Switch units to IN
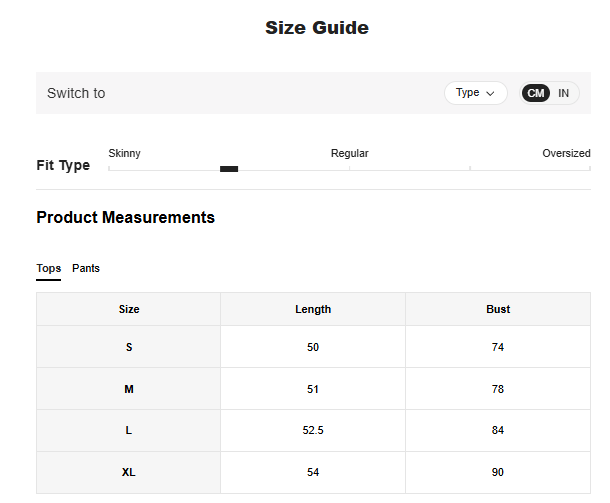The image size is (610, 503). coord(564,93)
